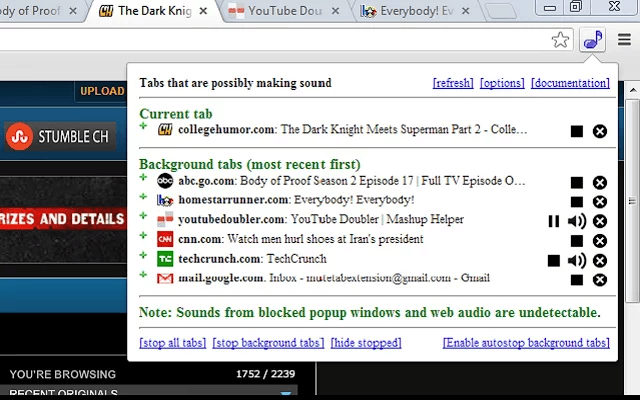Stop the homestarrunner.com tab sound
640x400 pixels.
click(x=577, y=201)
